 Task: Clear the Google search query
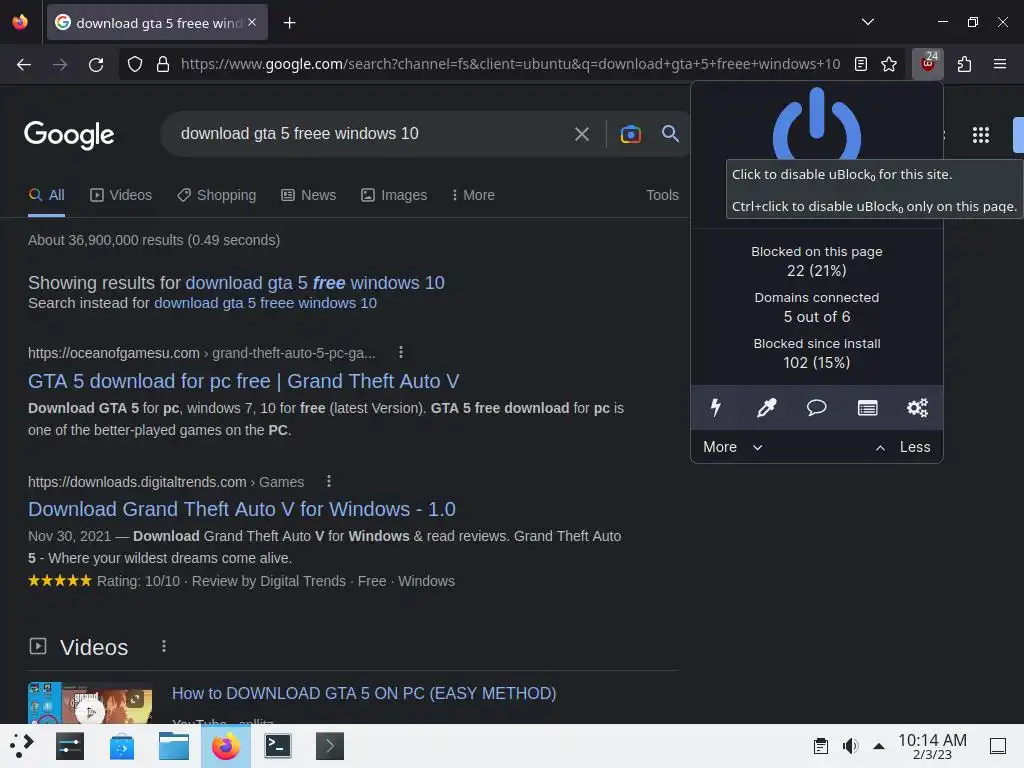581,134
